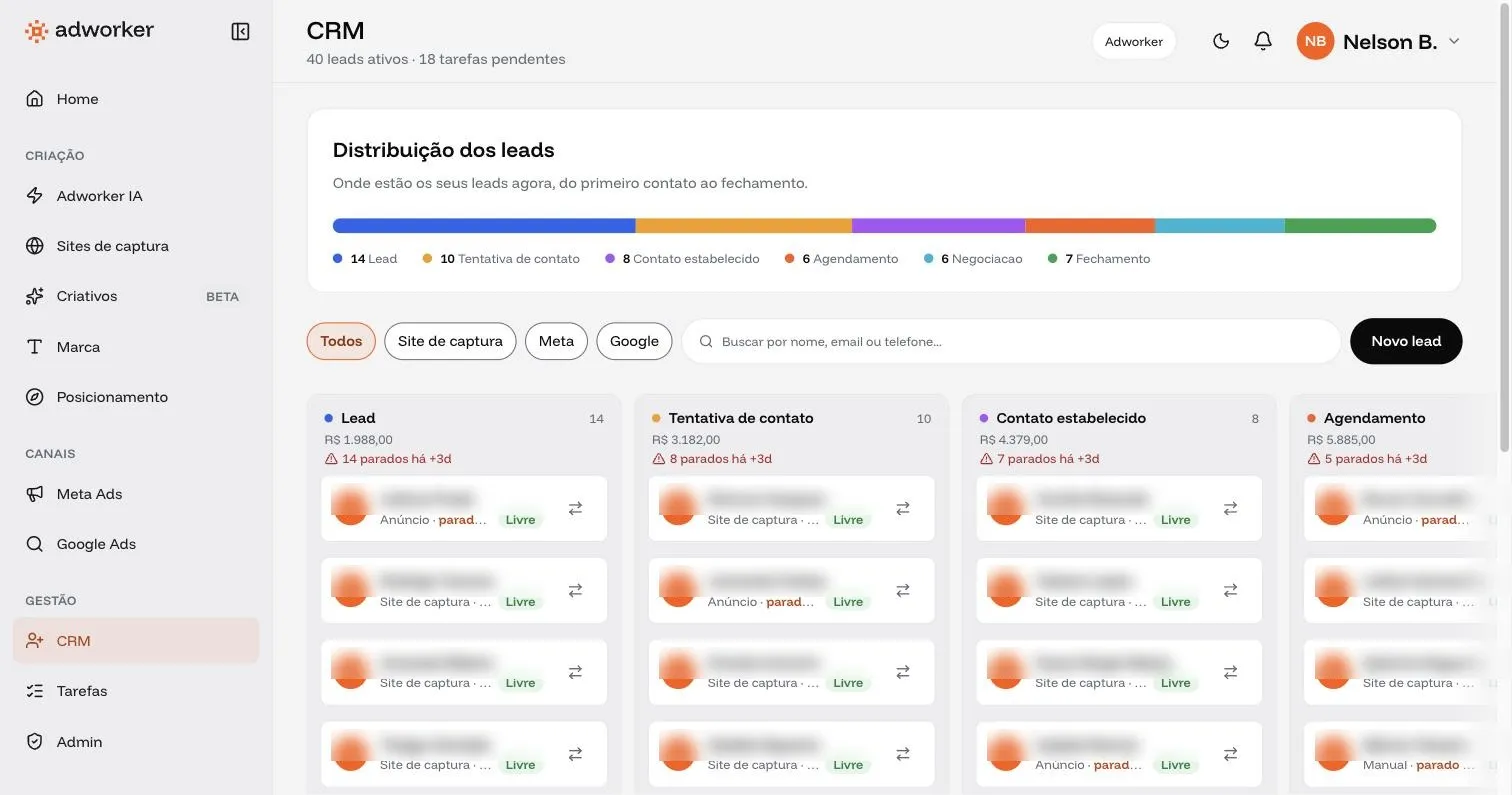Click the NB user avatar
This screenshot has width=1512, height=795.
coord(1315,41)
